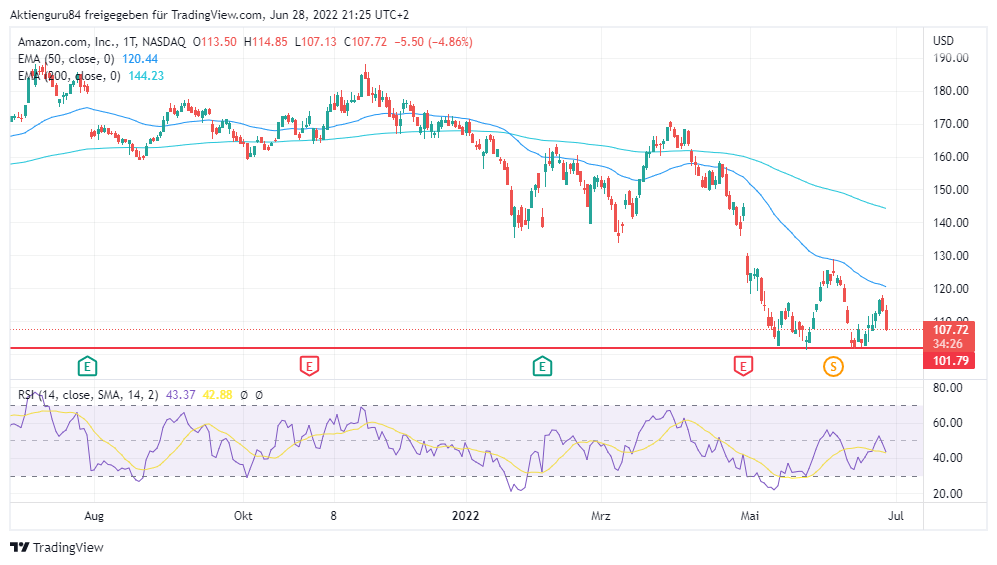Click the EMA 200 value 144.23

[146, 76]
